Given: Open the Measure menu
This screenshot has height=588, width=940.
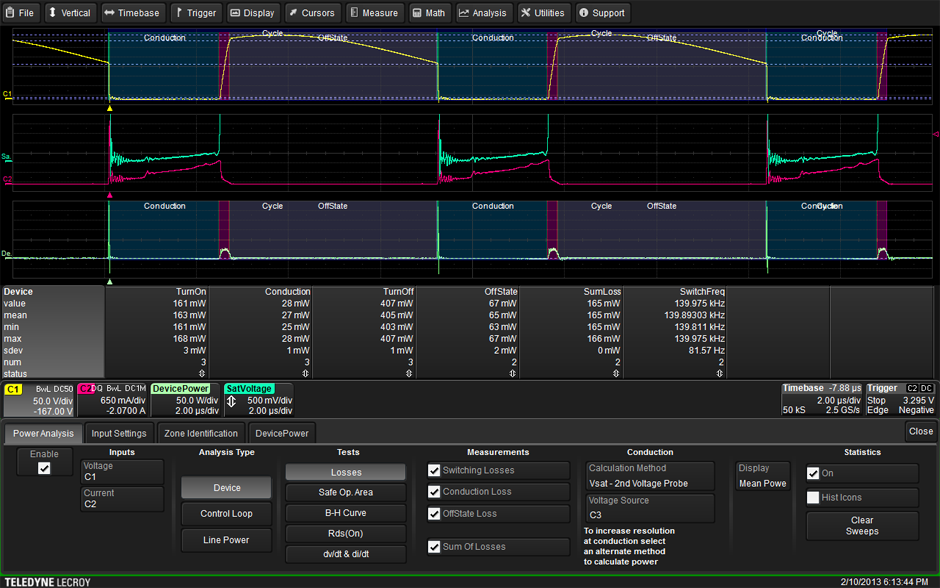Looking at the screenshot, I should coord(373,13).
